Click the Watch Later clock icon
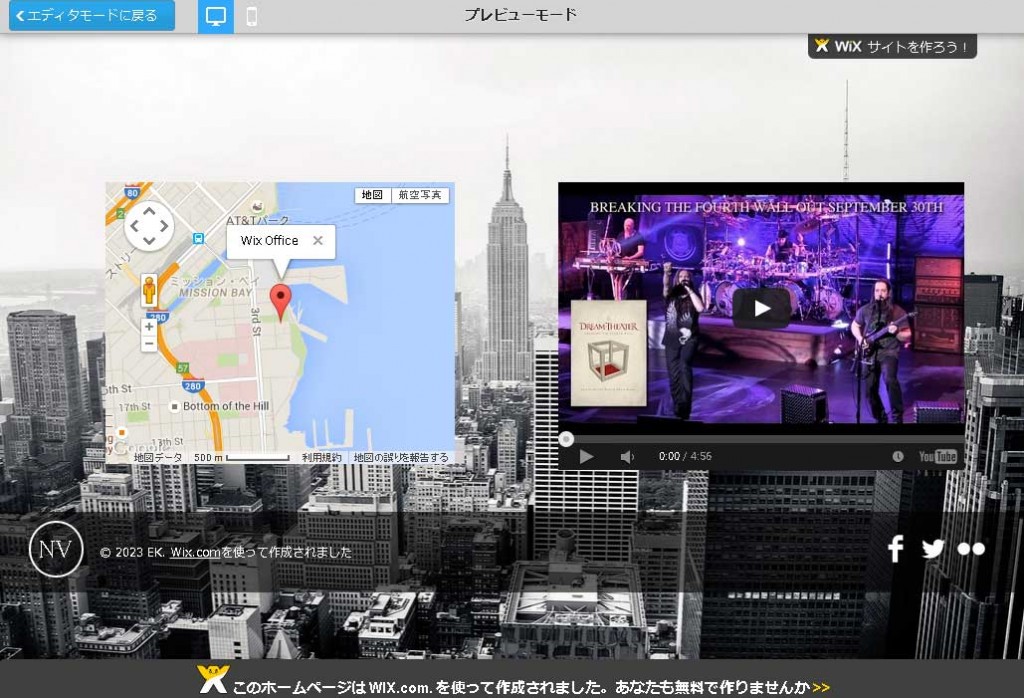 (898, 457)
